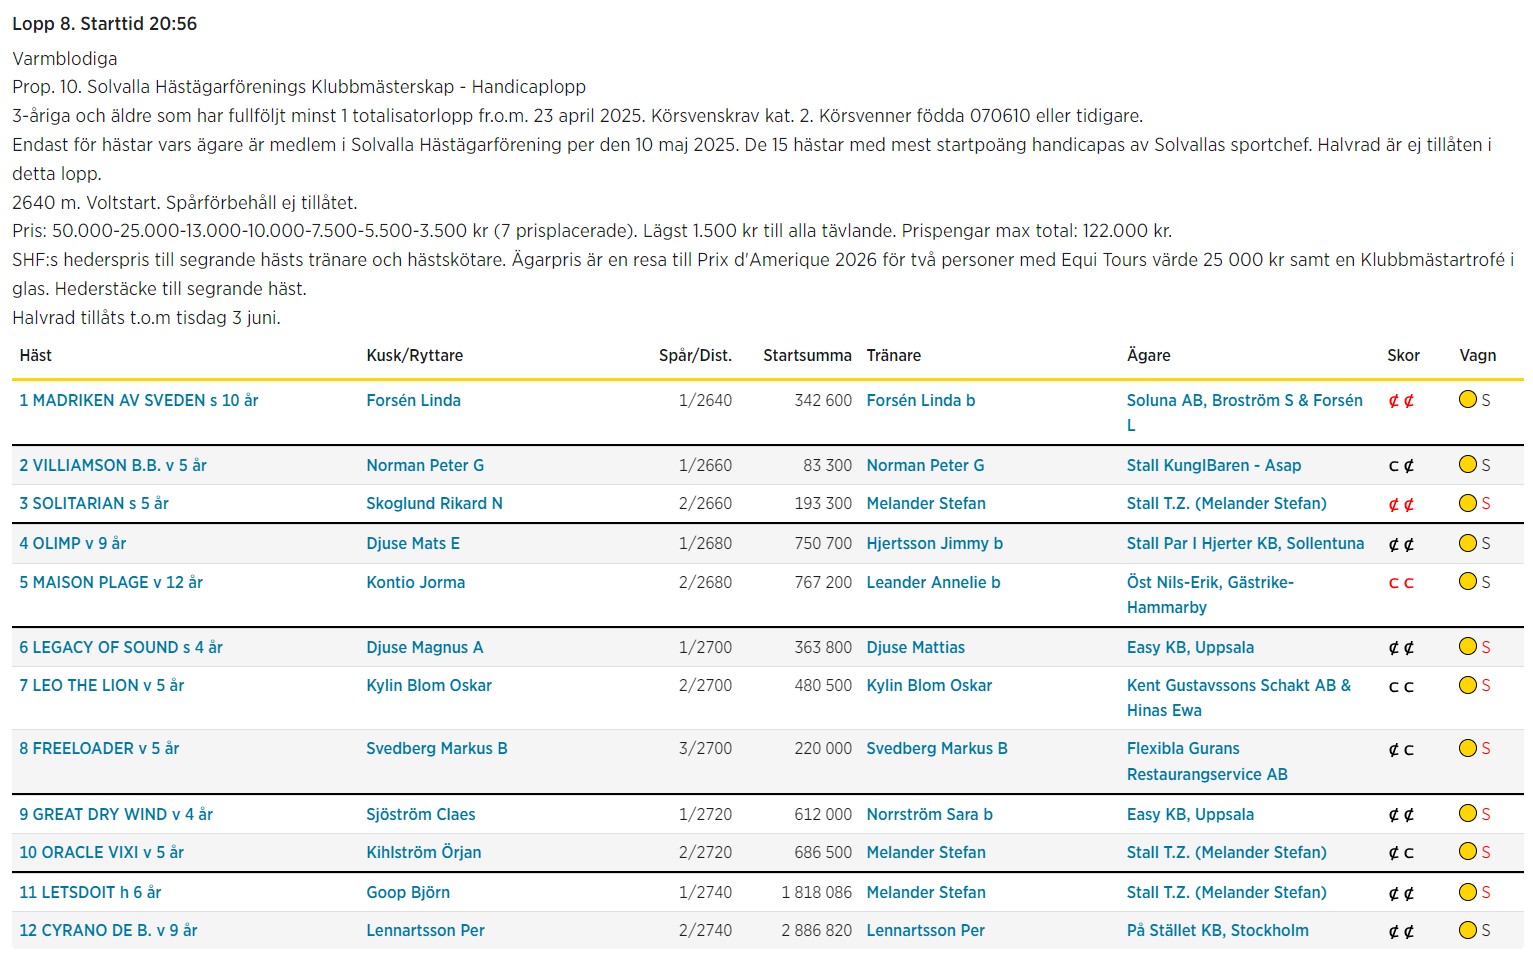Open trainer Leander Annelie b
1533x958 pixels.
[x=933, y=582]
